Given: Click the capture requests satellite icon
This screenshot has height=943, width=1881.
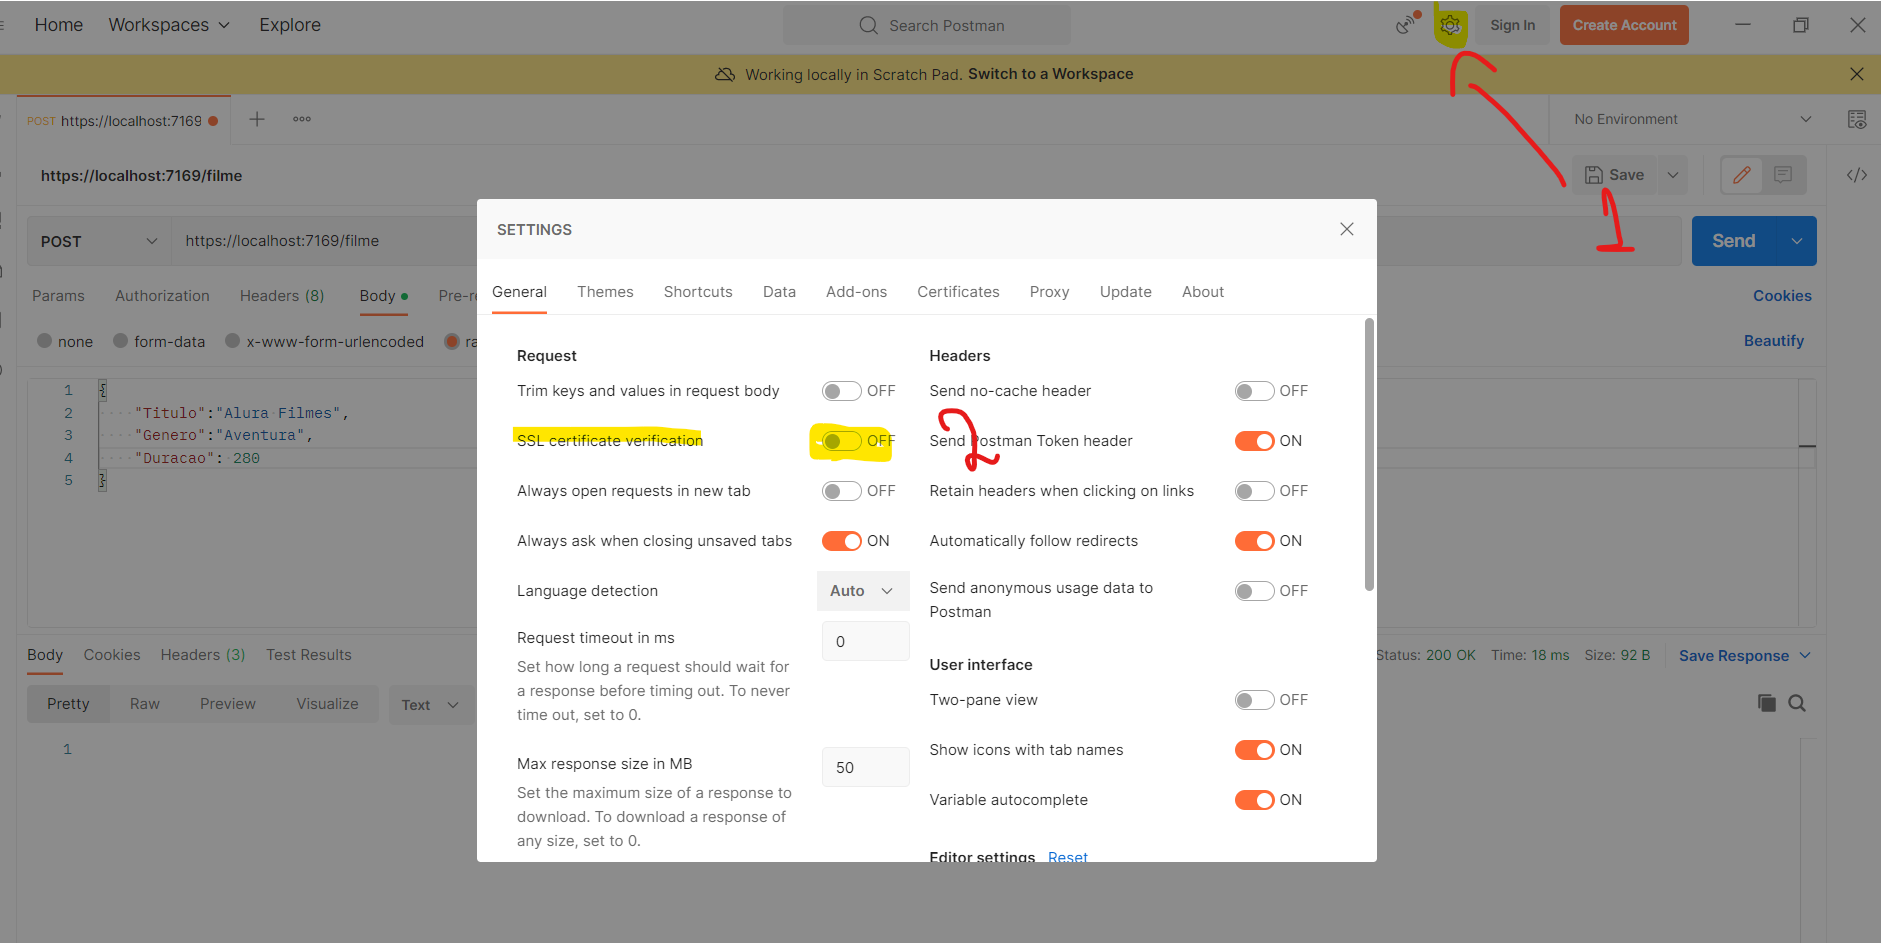Looking at the screenshot, I should [x=1407, y=24].
